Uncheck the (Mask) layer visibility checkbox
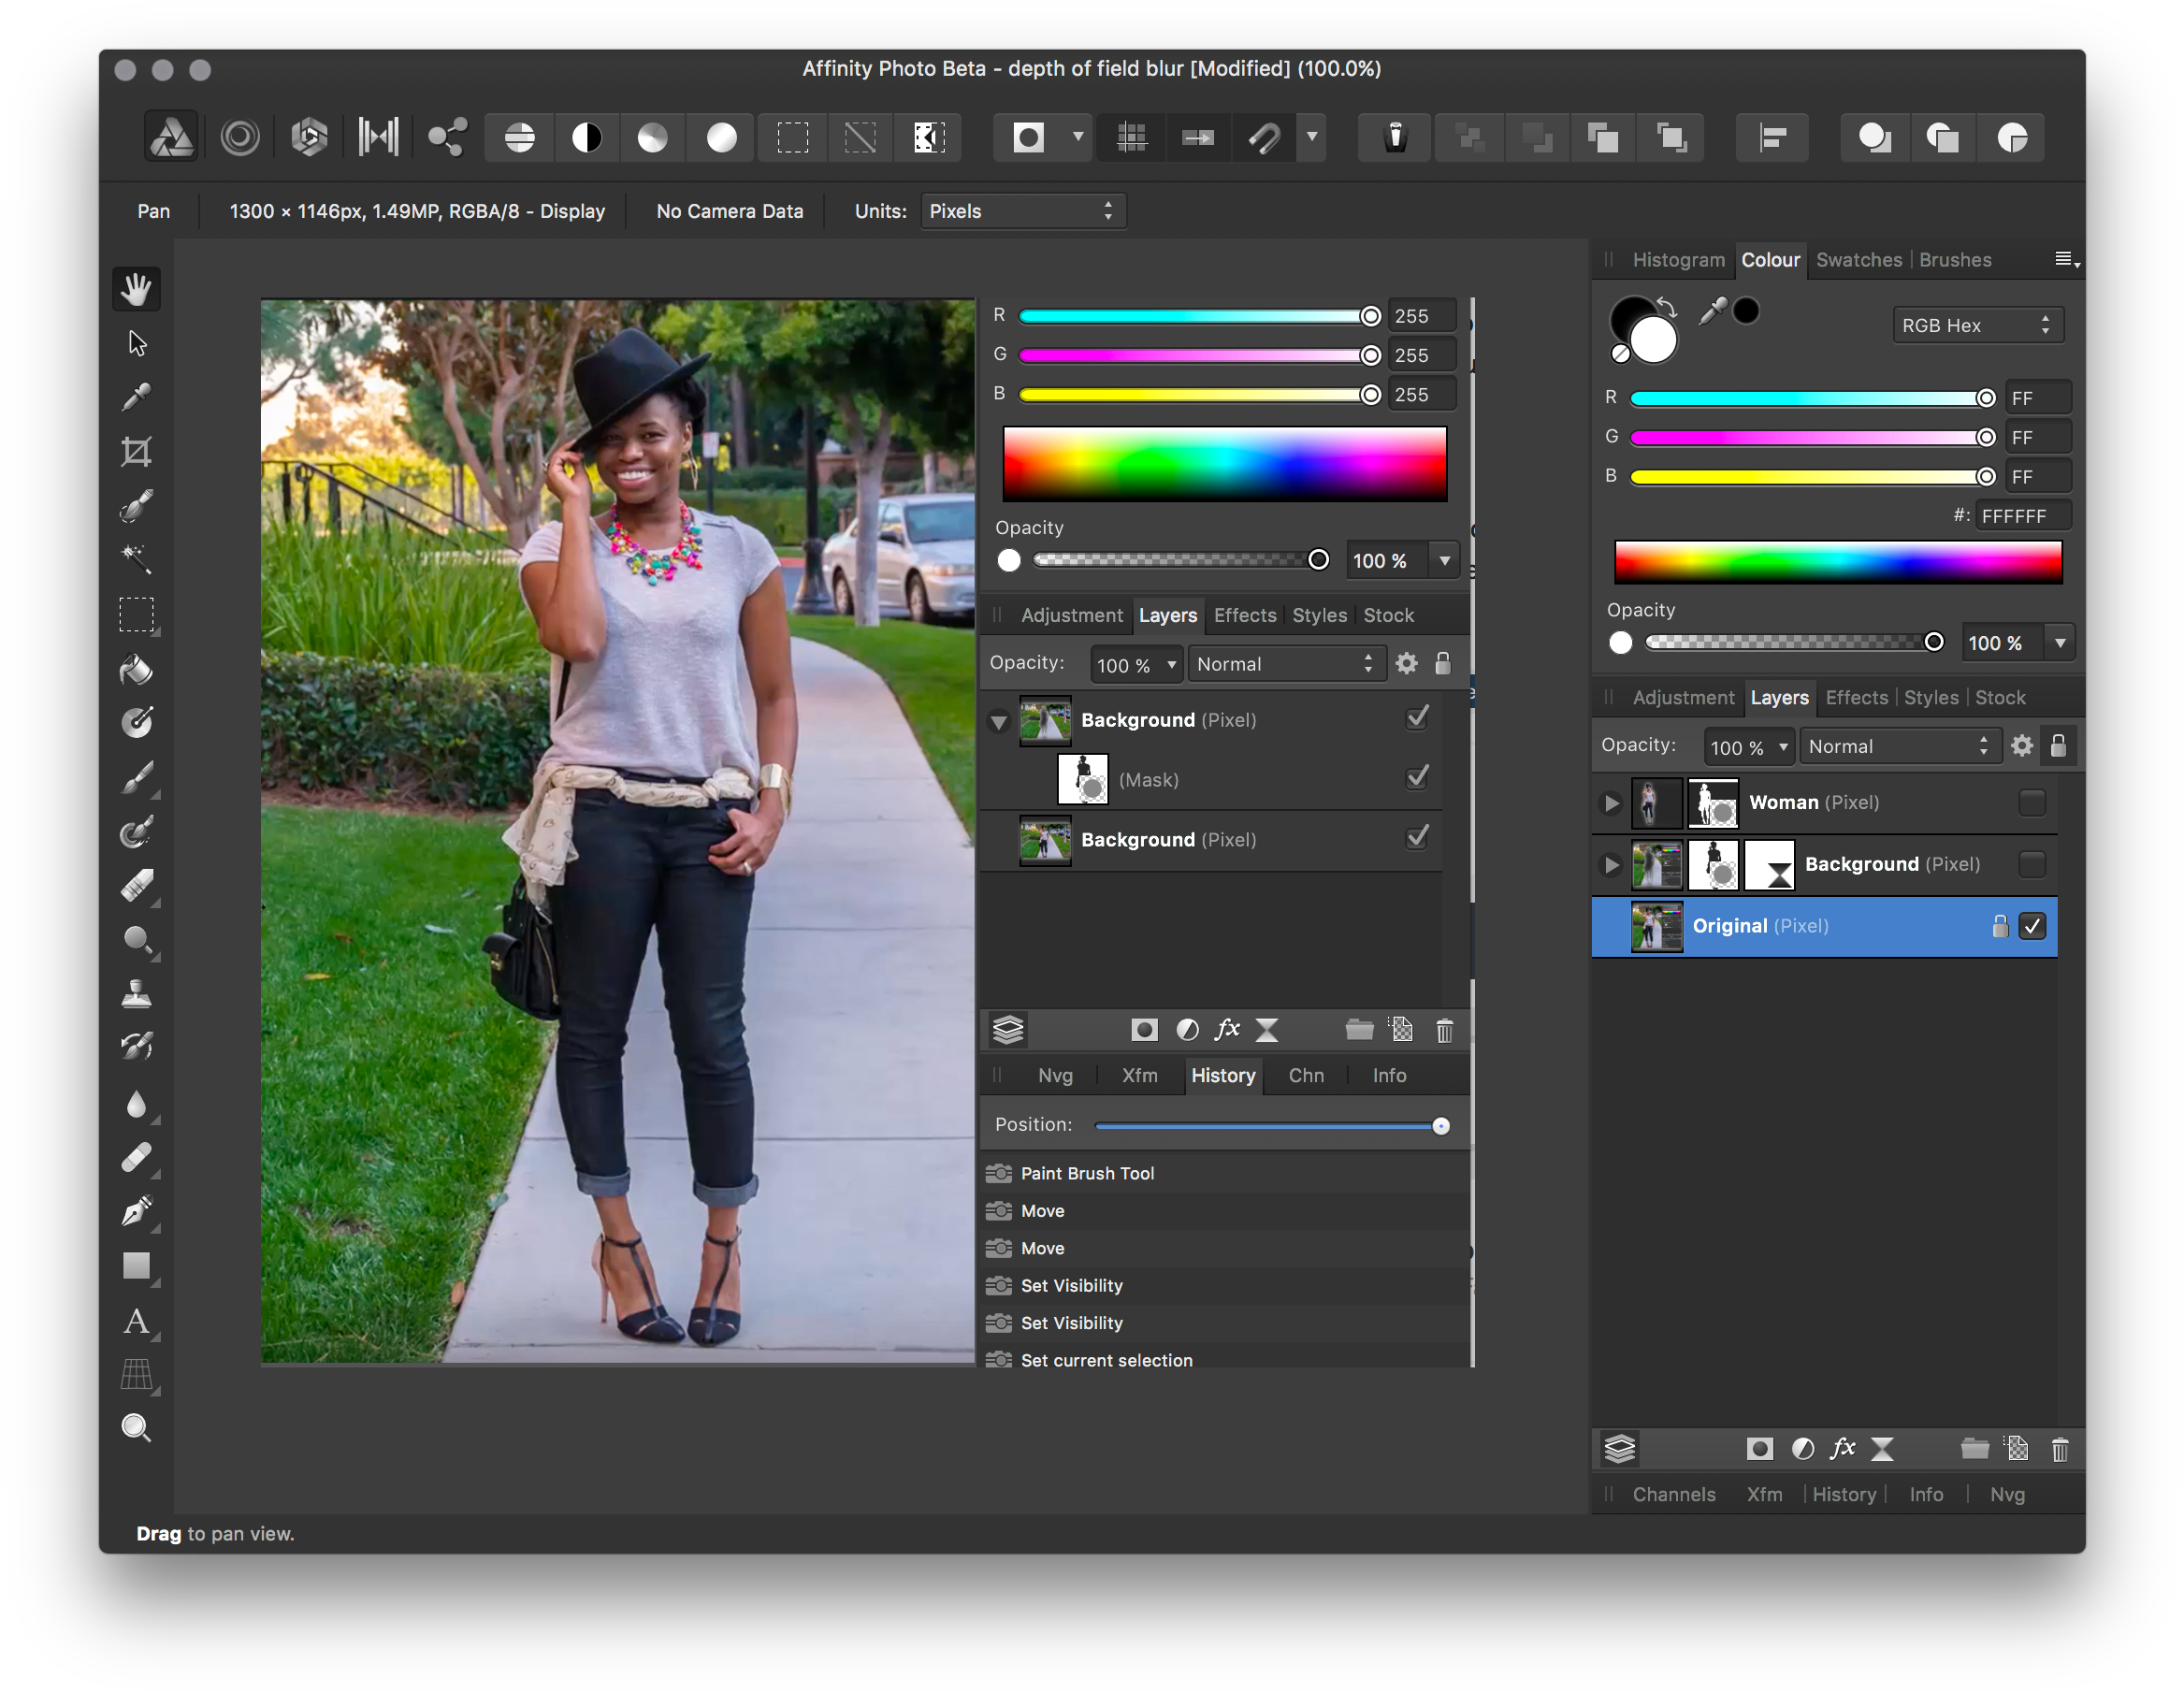The image size is (2184, 1692). click(1417, 778)
